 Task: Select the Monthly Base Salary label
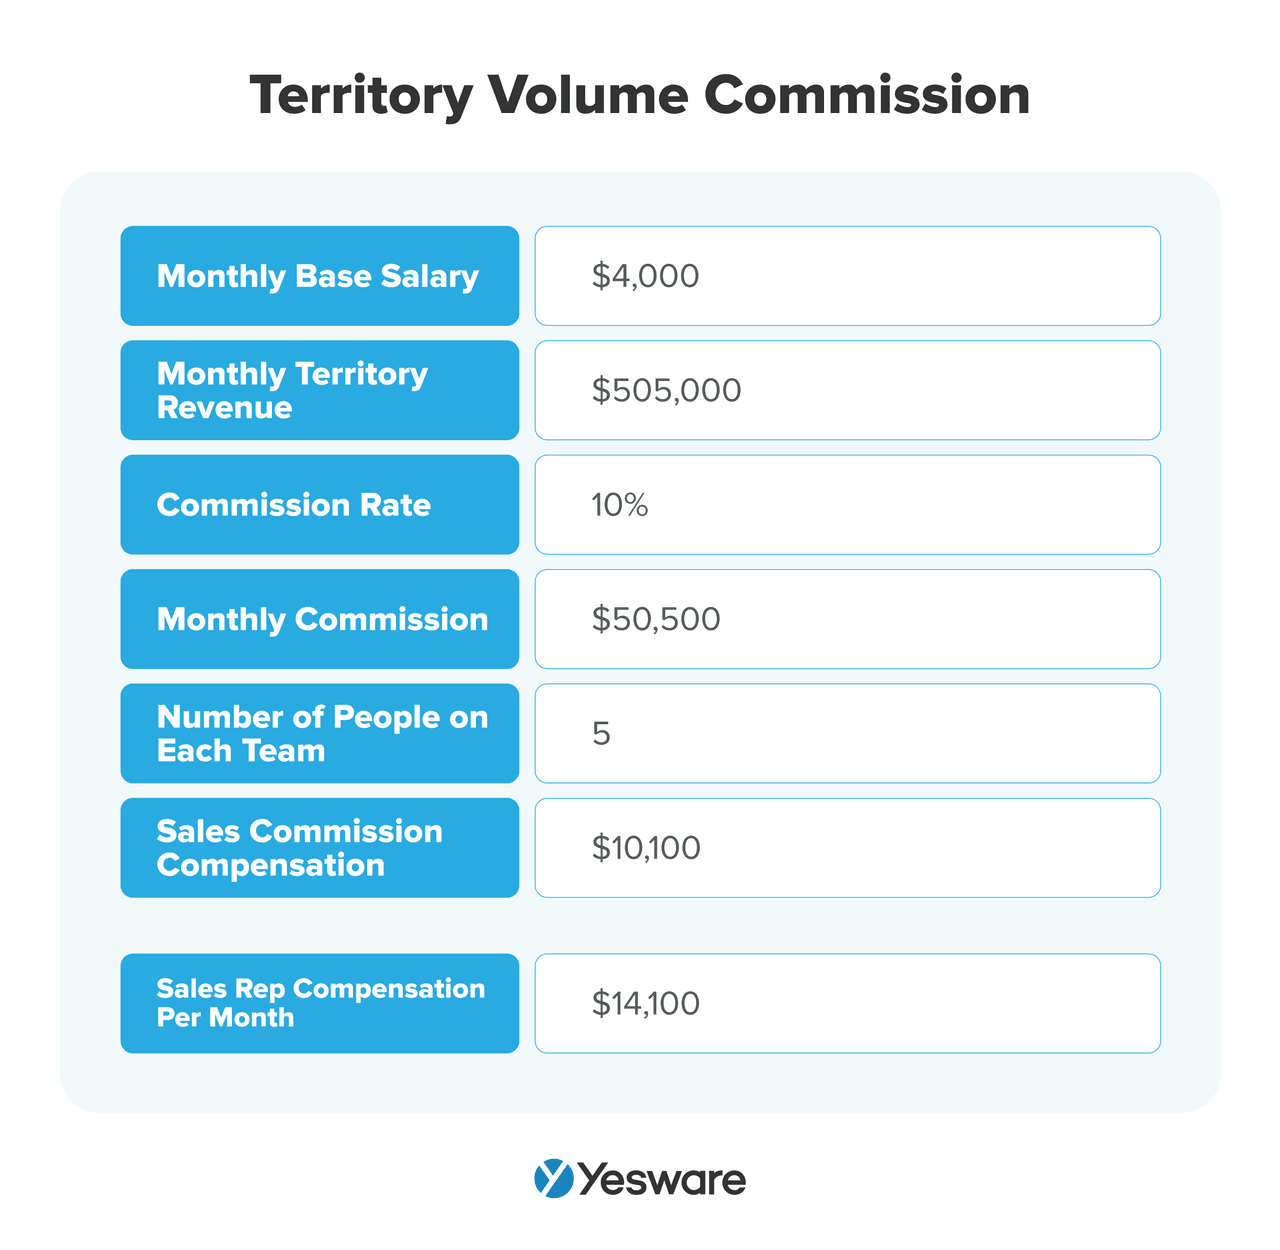[319, 276]
